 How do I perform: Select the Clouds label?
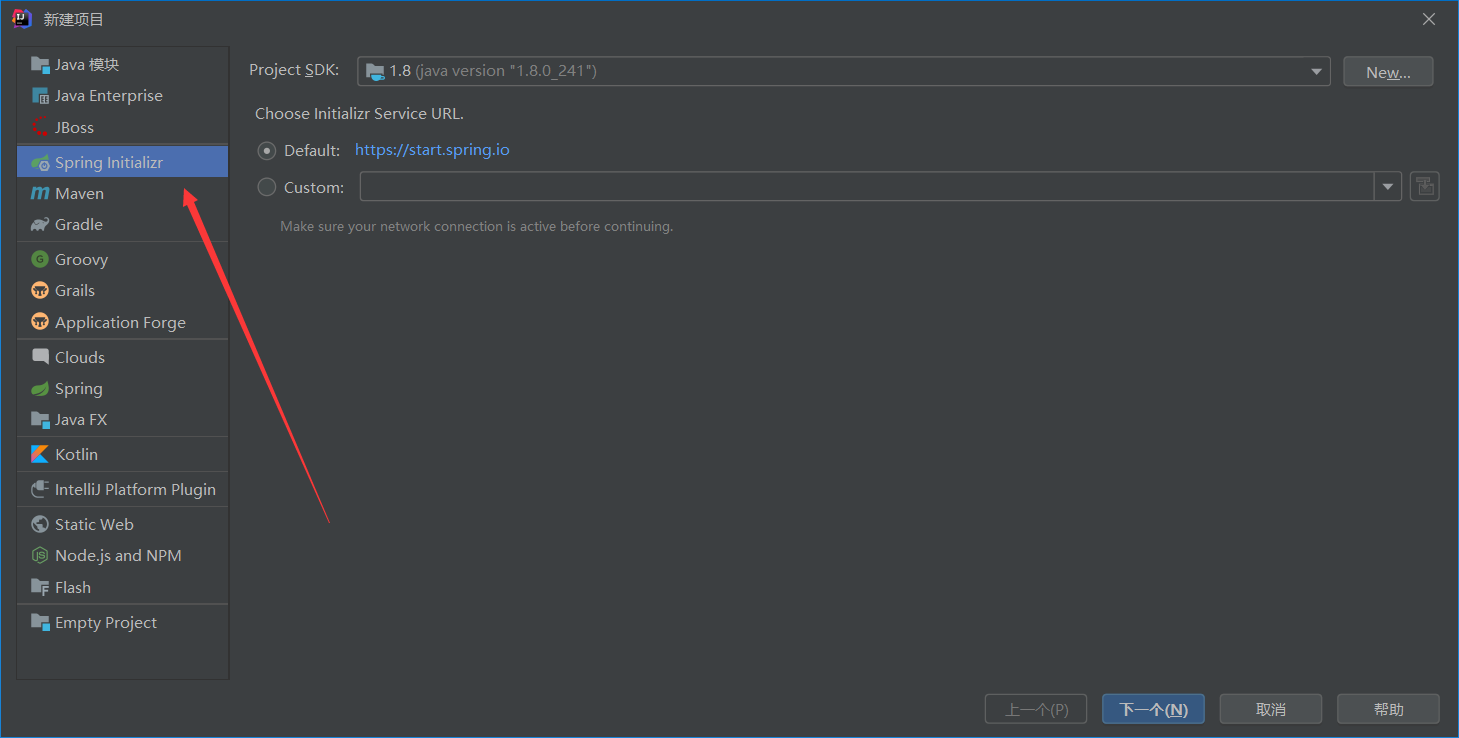click(x=80, y=357)
